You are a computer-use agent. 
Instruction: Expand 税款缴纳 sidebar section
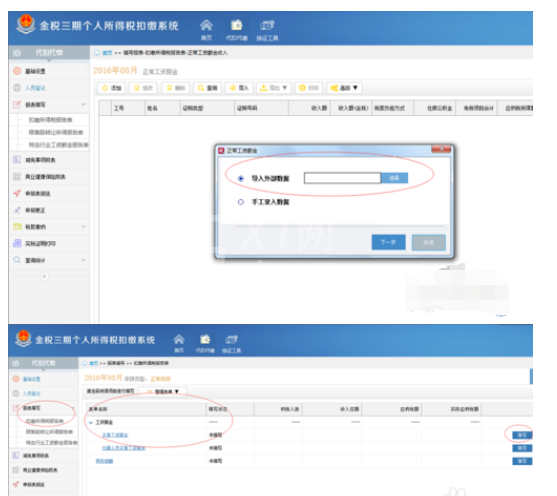84,227
